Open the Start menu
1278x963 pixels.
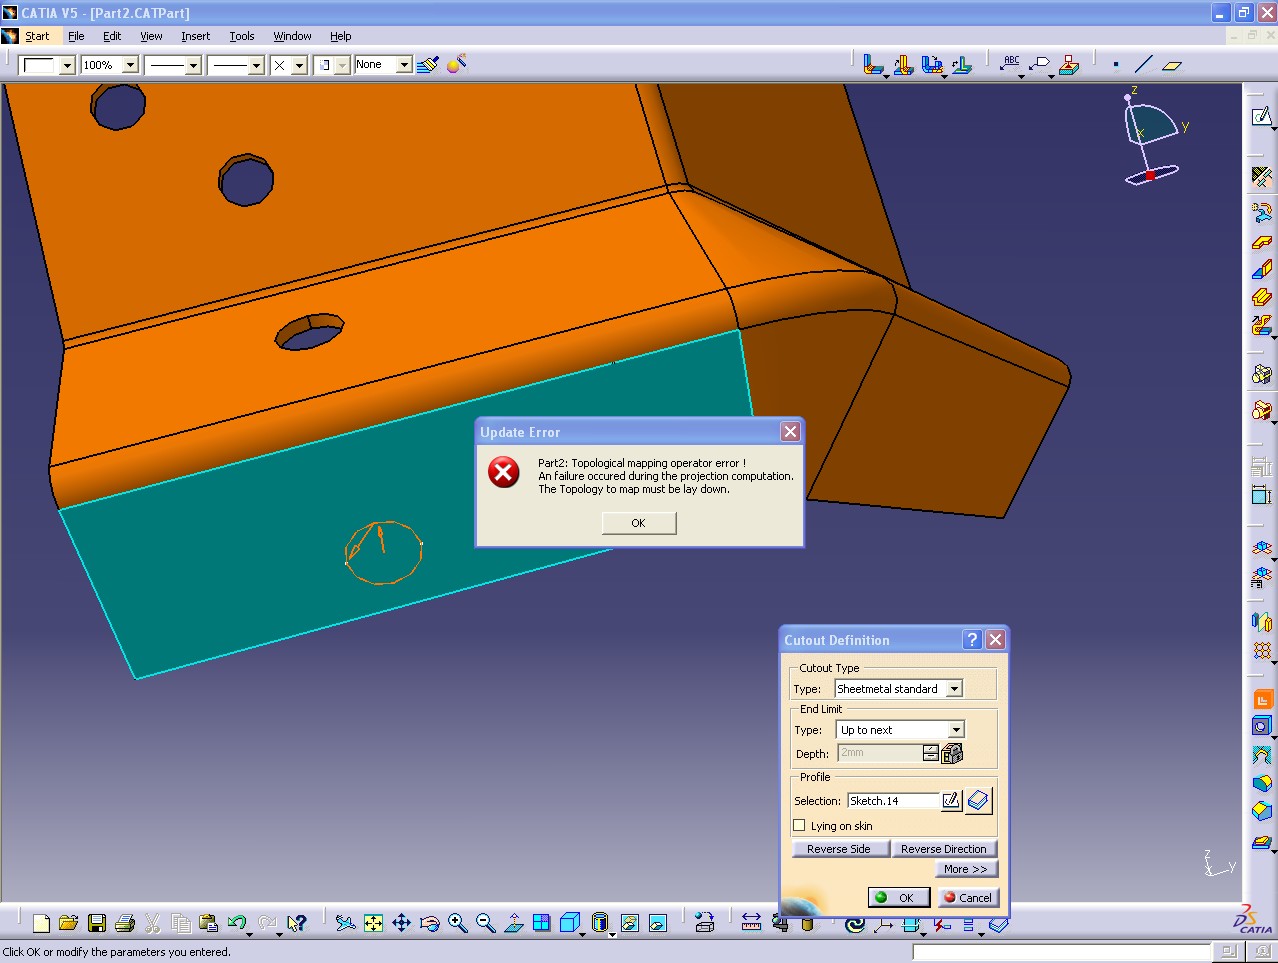pyautogui.click(x=37, y=36)
